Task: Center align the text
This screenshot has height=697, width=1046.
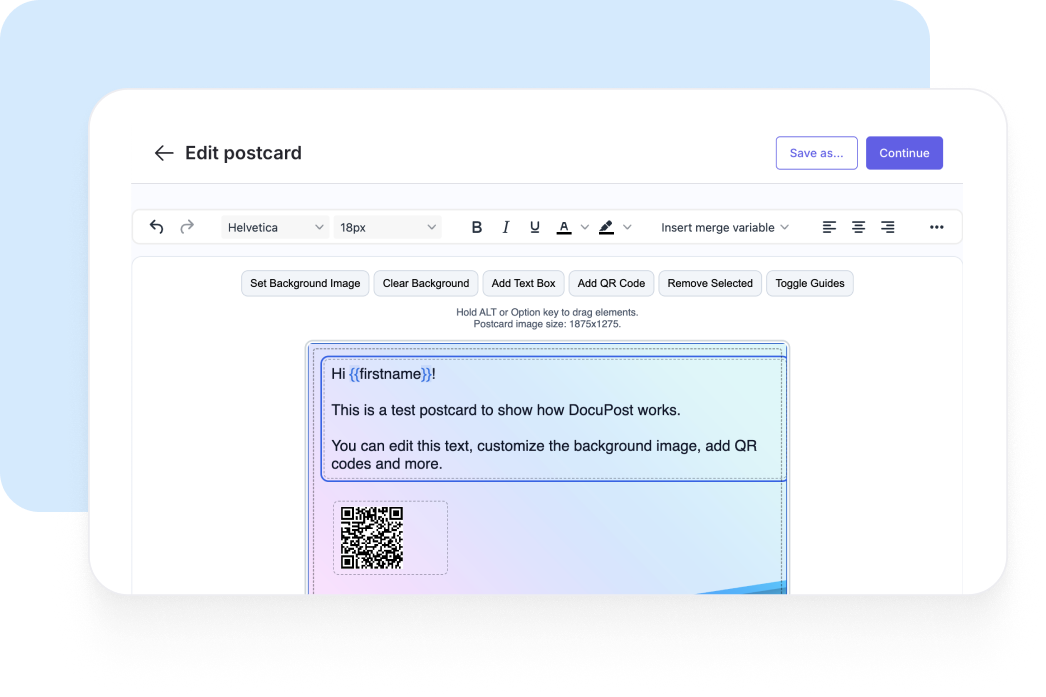Action: point(858,227)
